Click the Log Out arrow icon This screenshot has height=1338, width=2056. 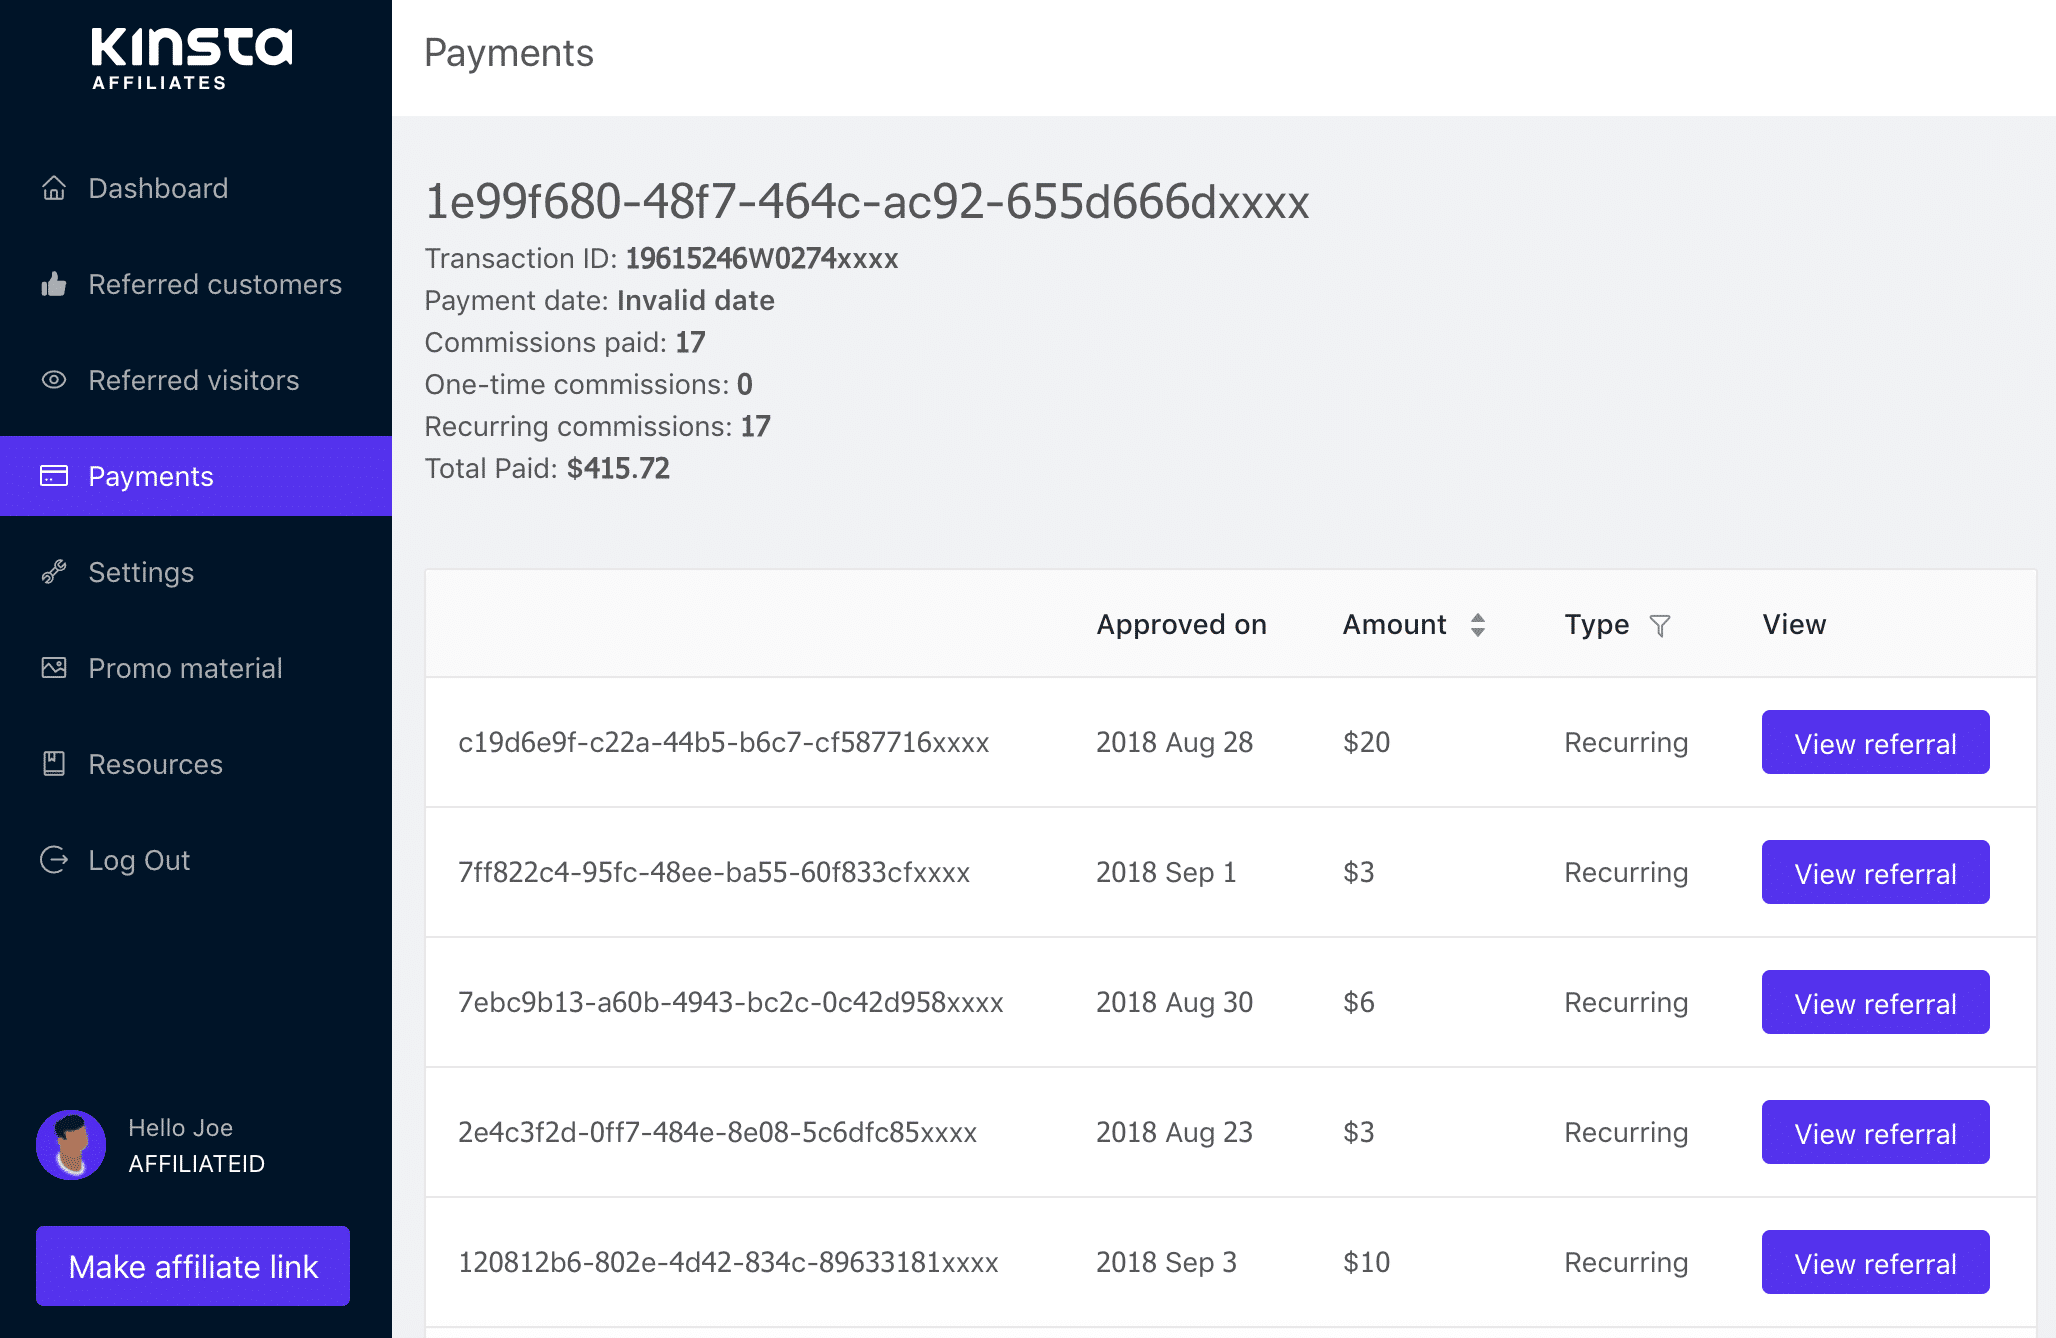[x=54, y=860]
